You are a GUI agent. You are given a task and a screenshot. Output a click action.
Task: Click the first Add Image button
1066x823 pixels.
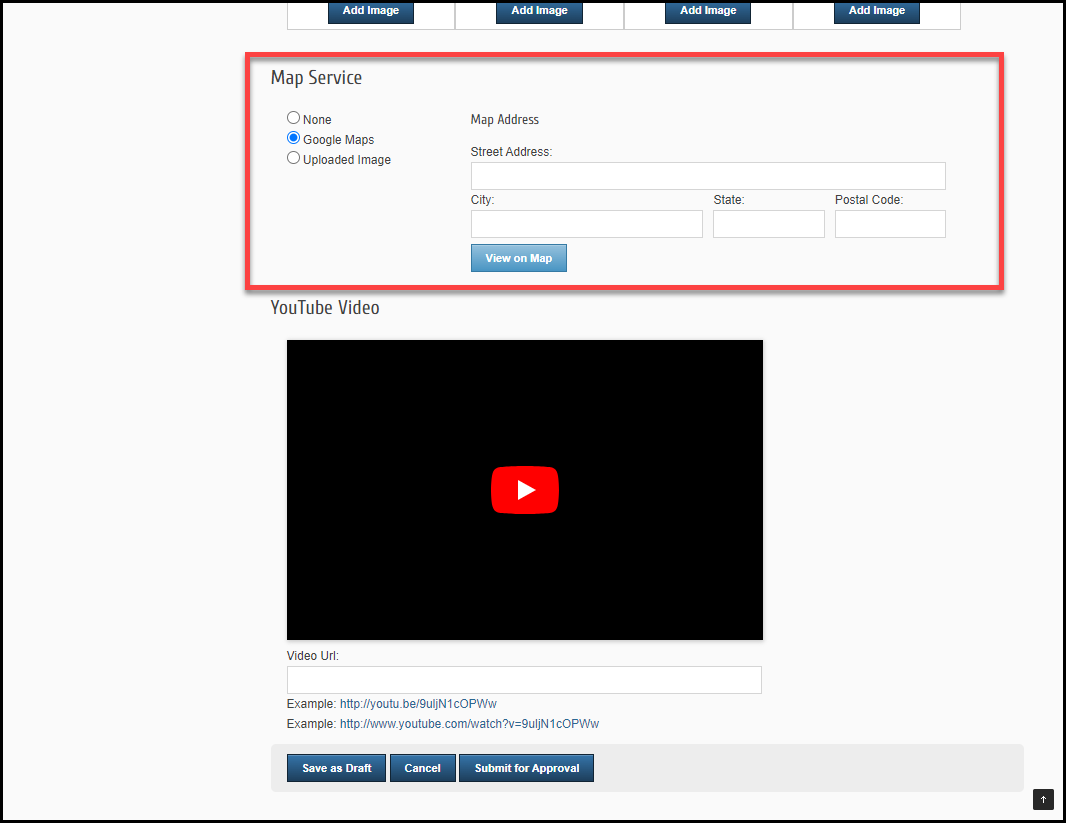click(x=371, y=11)
